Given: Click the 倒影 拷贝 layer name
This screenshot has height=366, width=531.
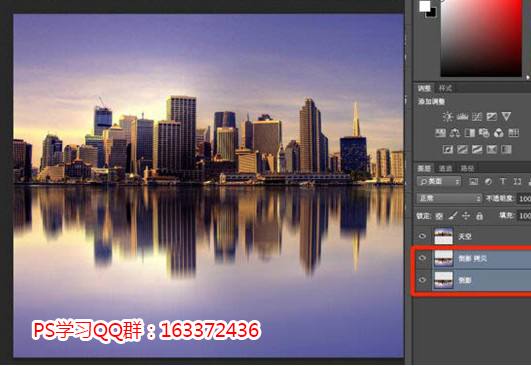Looking at the screenshot, I should tap(472, 259).
